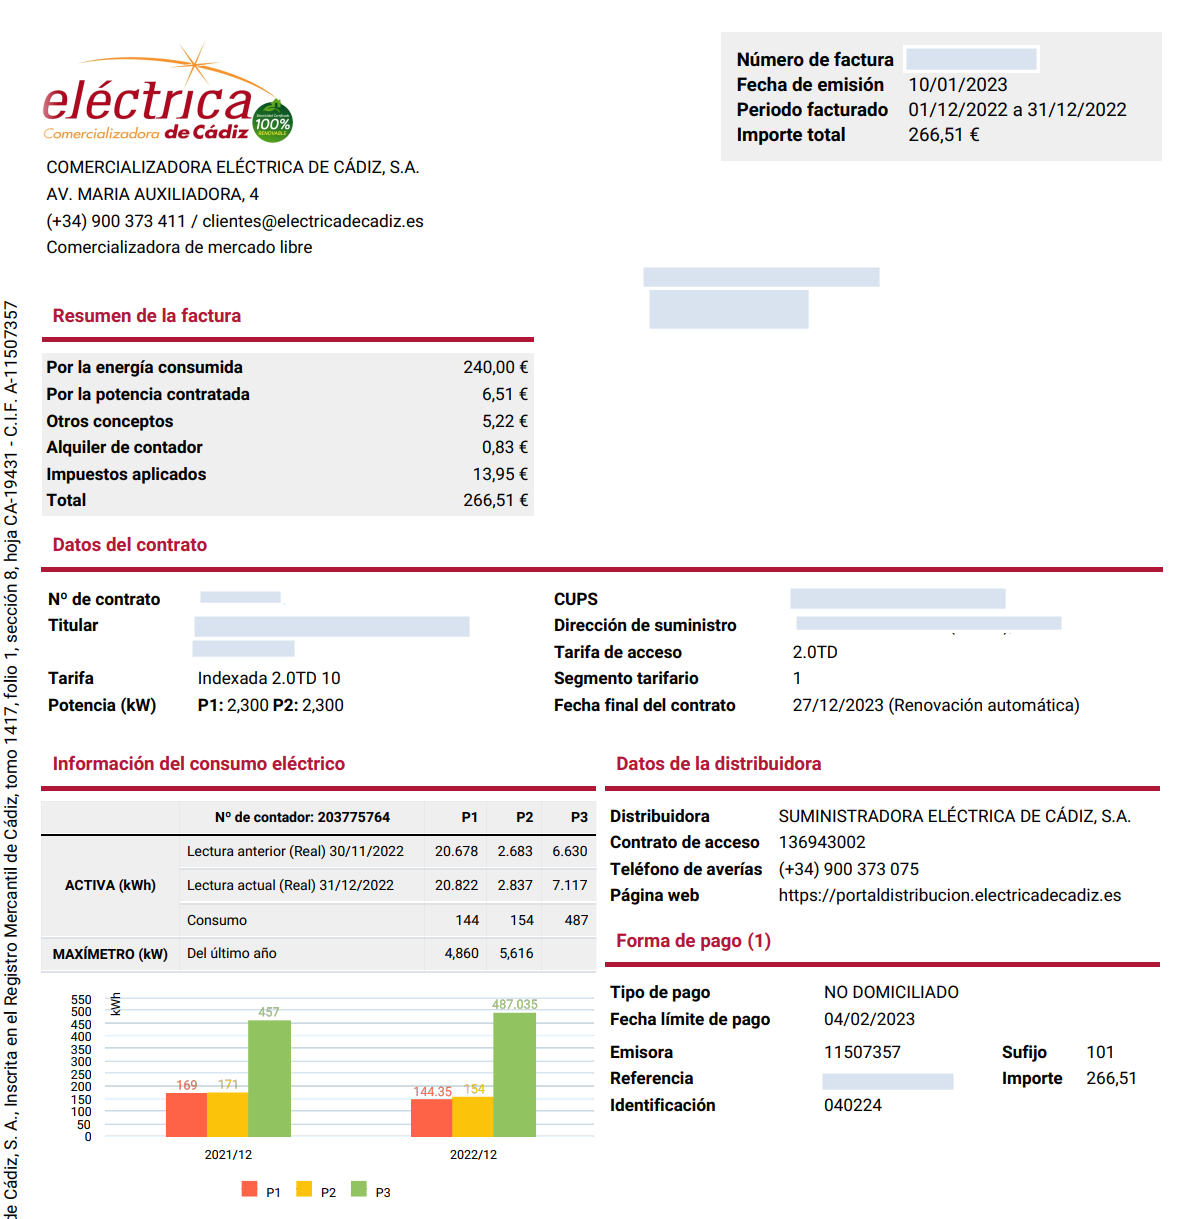Select the yellow 2022/12 chart bar
This screenshot has height=1219, width=1197.
[472, 1117]
